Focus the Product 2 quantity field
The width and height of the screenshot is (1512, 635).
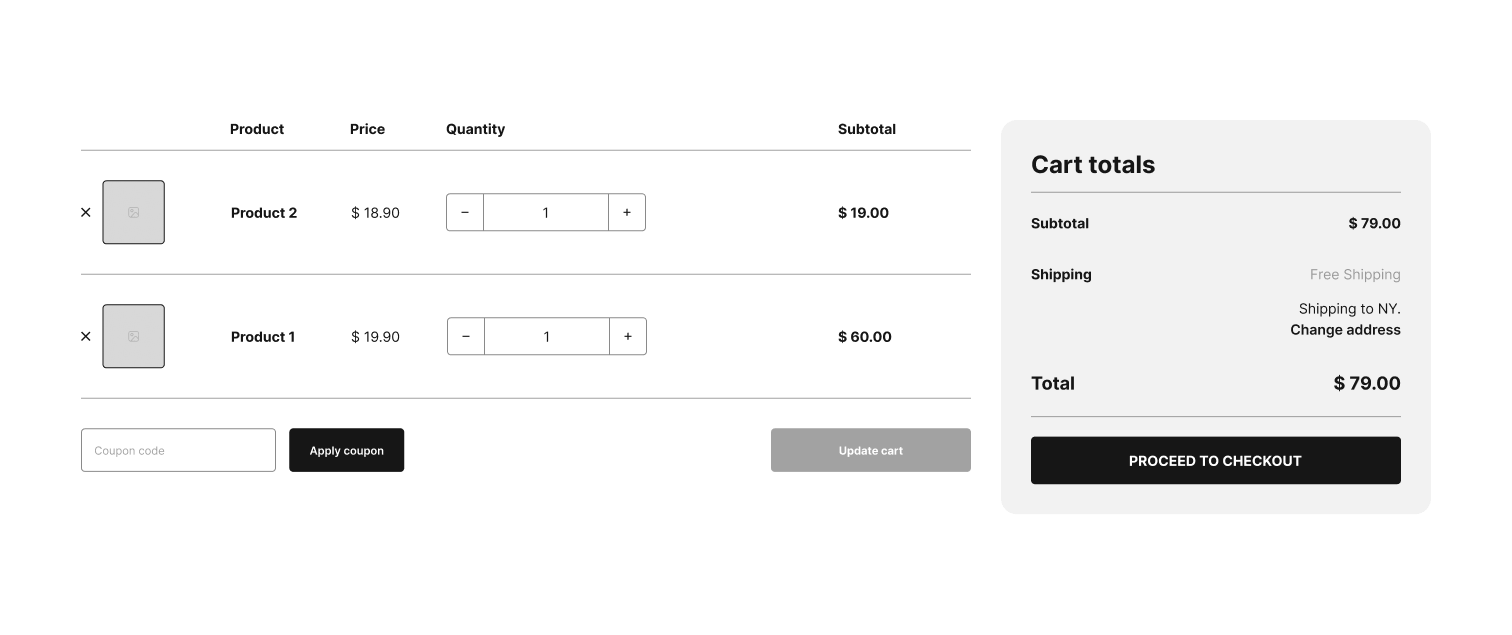(546, 212)
